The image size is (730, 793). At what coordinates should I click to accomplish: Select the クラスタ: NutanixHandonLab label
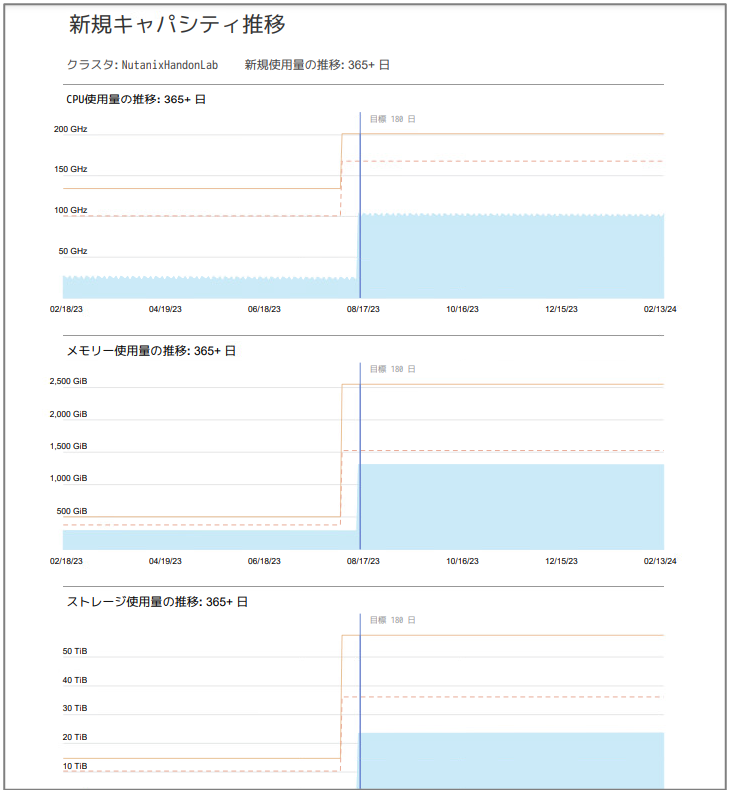click(142, 65)
